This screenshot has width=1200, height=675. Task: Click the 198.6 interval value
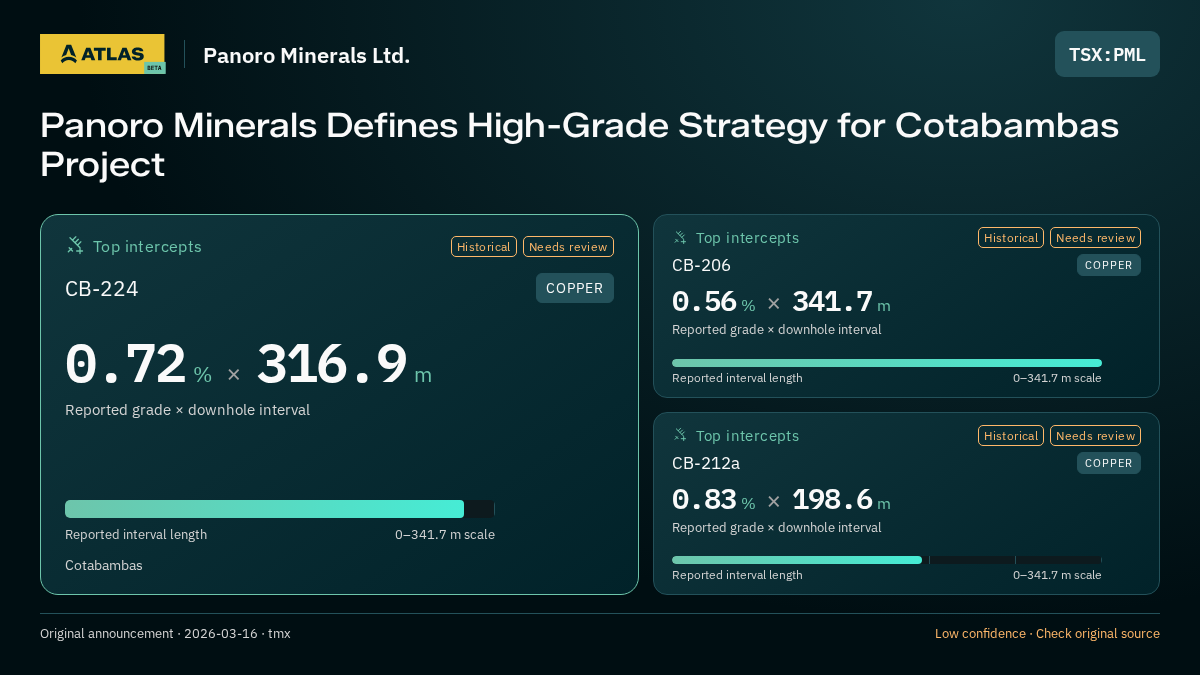coord(832,500)
